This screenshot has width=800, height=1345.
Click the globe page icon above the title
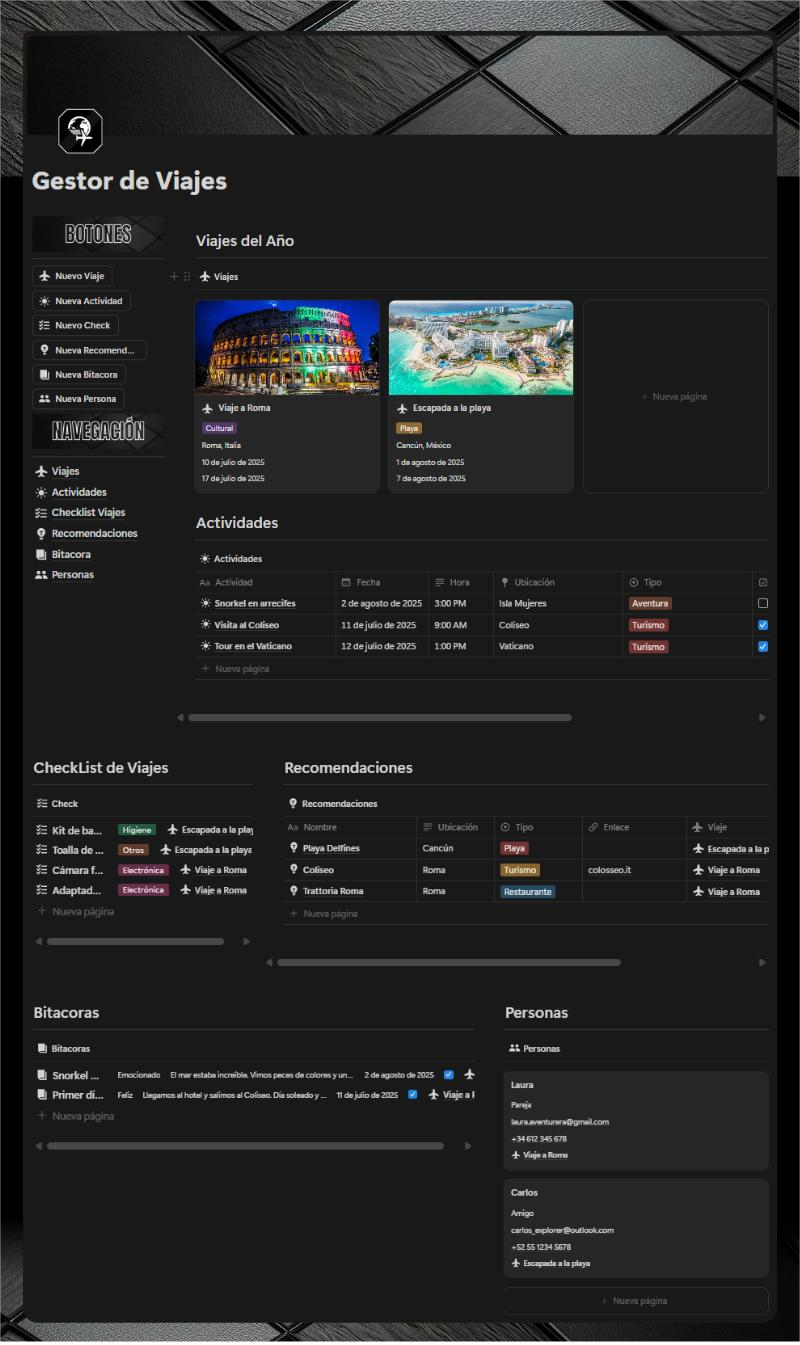point(80,131)
